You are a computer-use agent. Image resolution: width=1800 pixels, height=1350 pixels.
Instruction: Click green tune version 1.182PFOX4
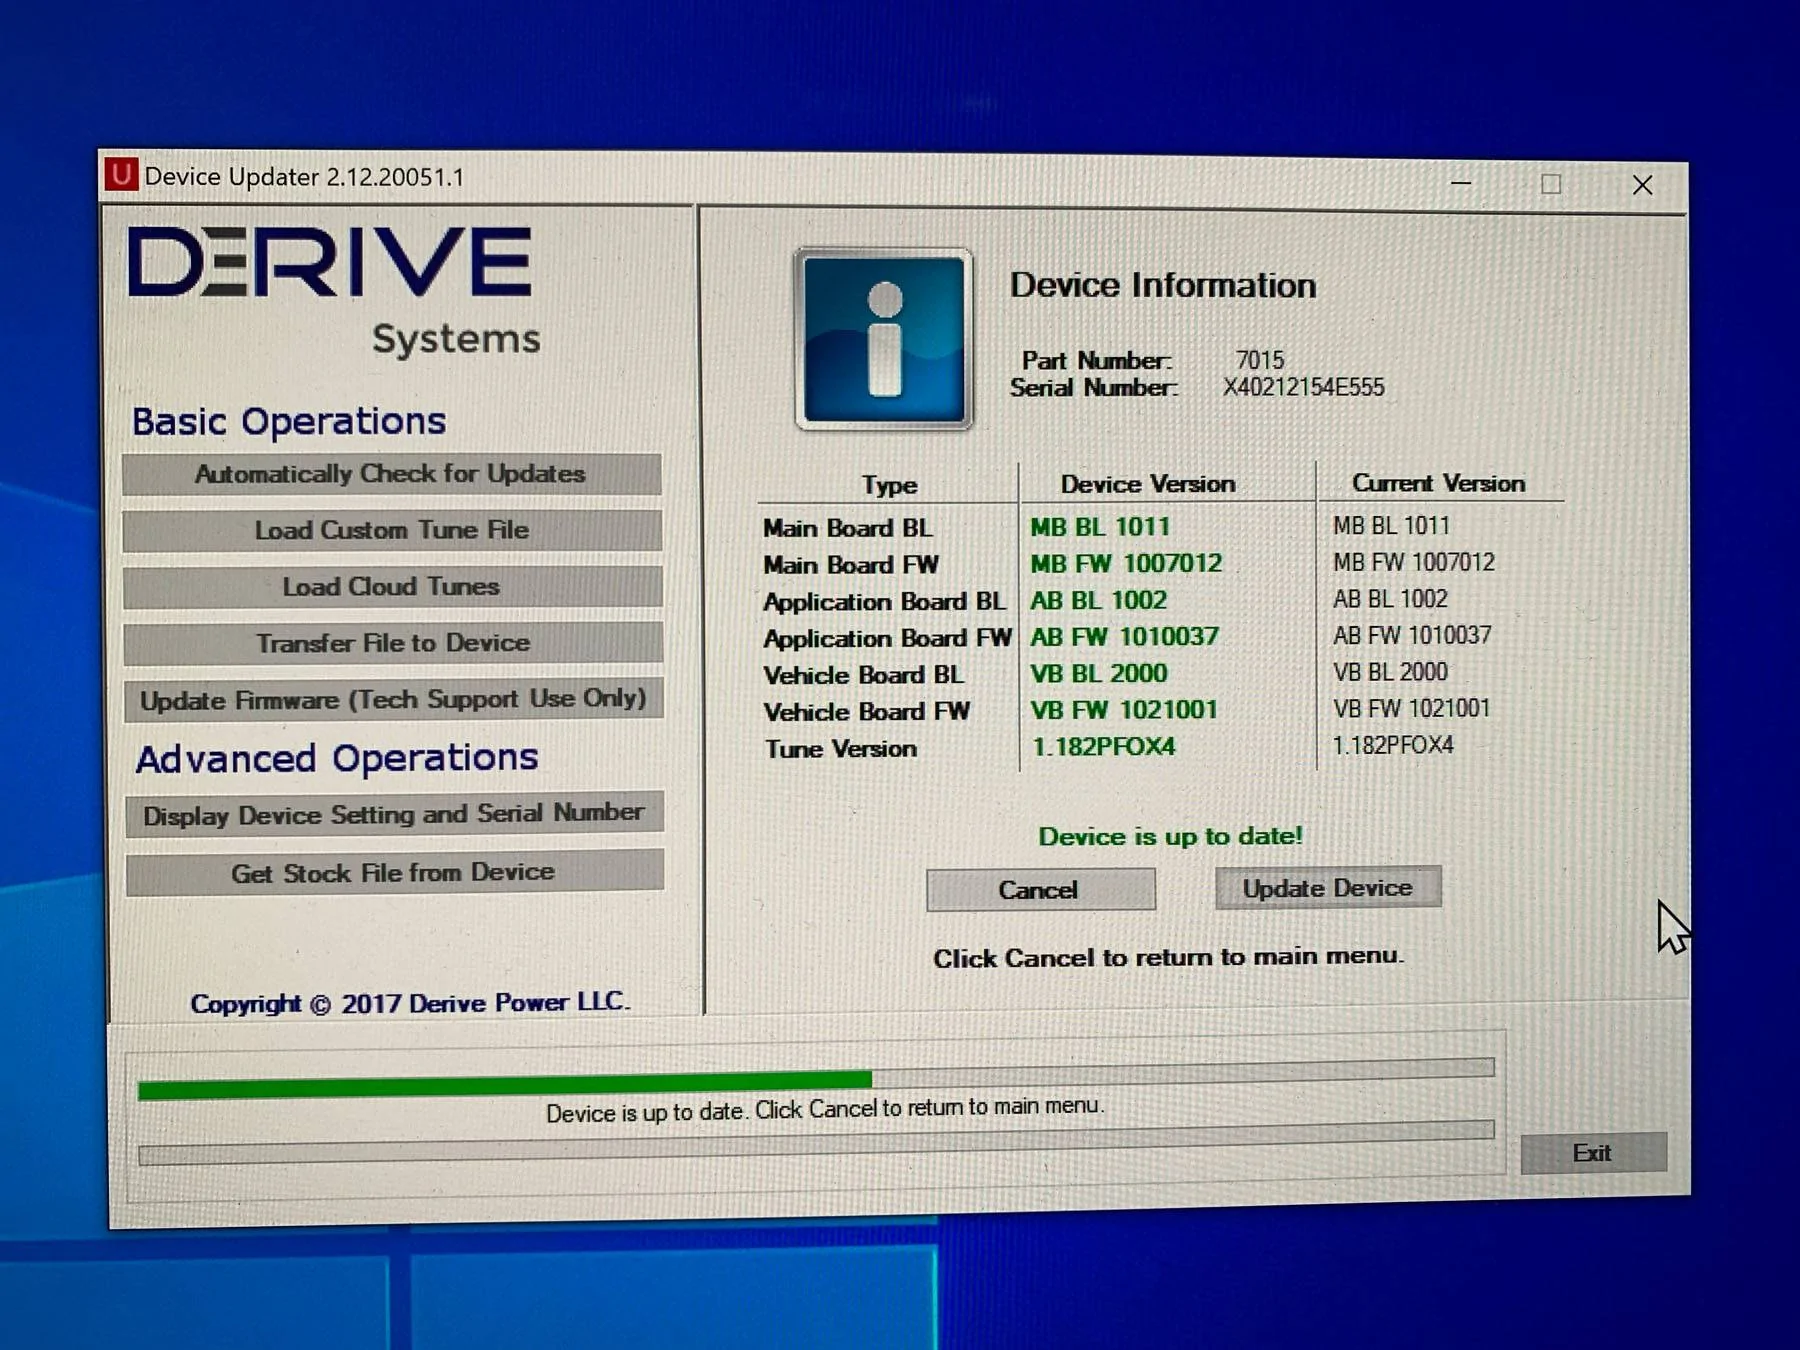pos(1104,747)
